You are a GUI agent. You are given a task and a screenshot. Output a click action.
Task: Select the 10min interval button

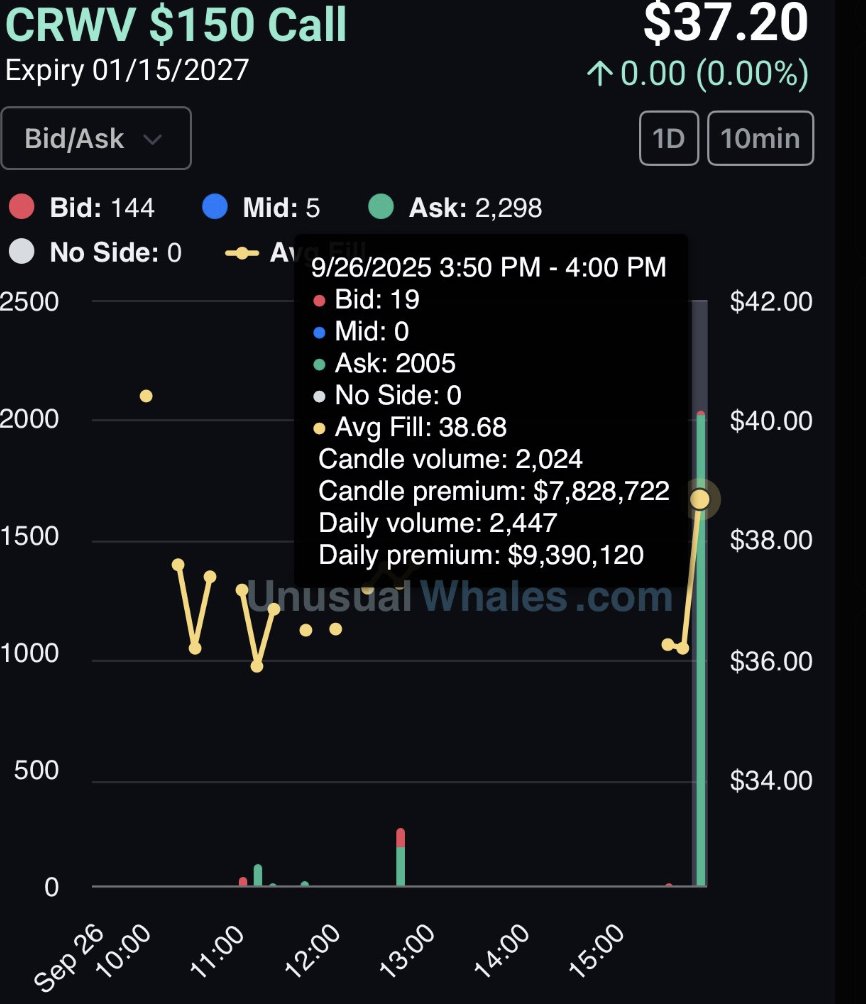coord(760,138)
